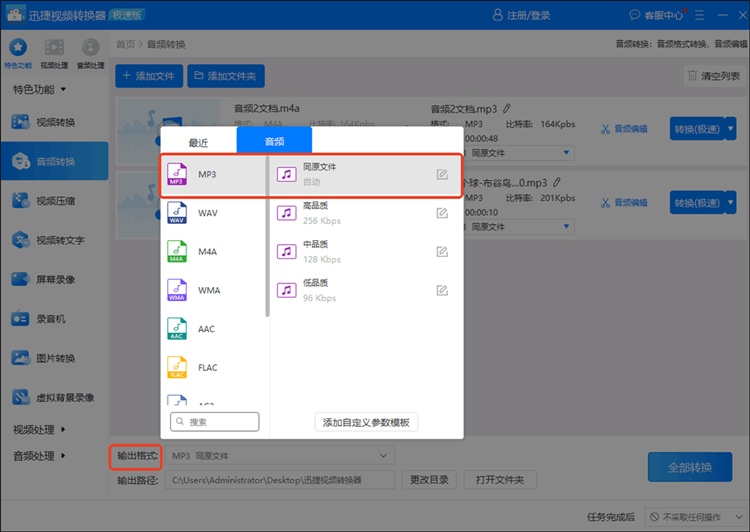750x532 pixels.
Task: Click the 添加文件夹 button
Action: pyautogui.click(x=226, y=76)
